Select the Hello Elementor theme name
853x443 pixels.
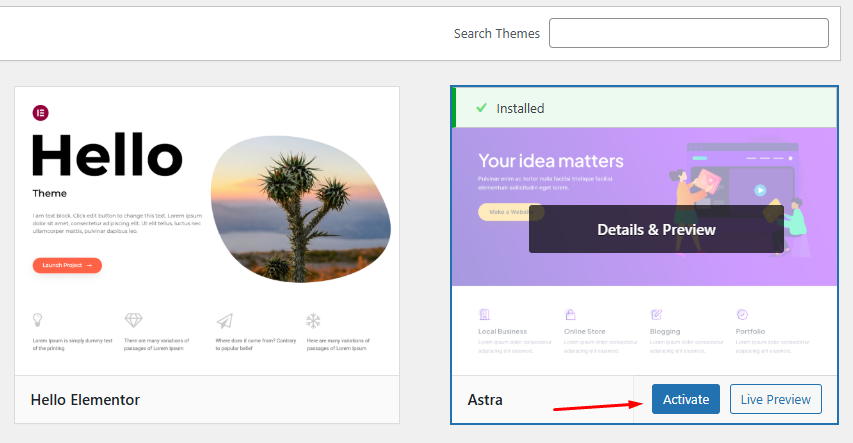pyautogui.click(x=85, y=400)
